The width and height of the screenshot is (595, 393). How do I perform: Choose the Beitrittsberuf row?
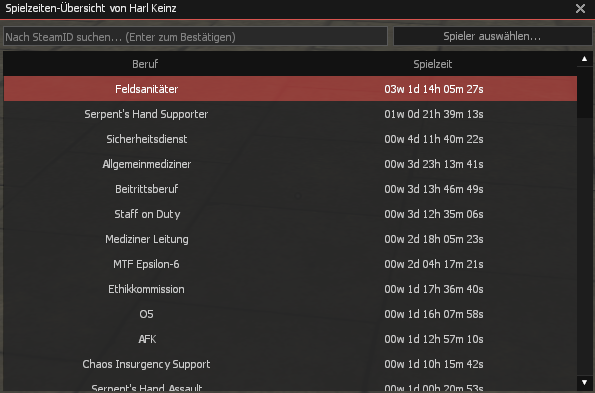click(290, 189)
